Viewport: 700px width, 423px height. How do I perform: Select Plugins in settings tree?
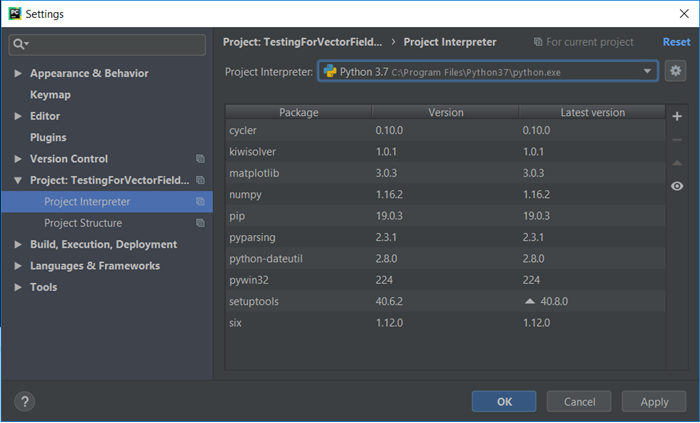[x=48, y=137]
